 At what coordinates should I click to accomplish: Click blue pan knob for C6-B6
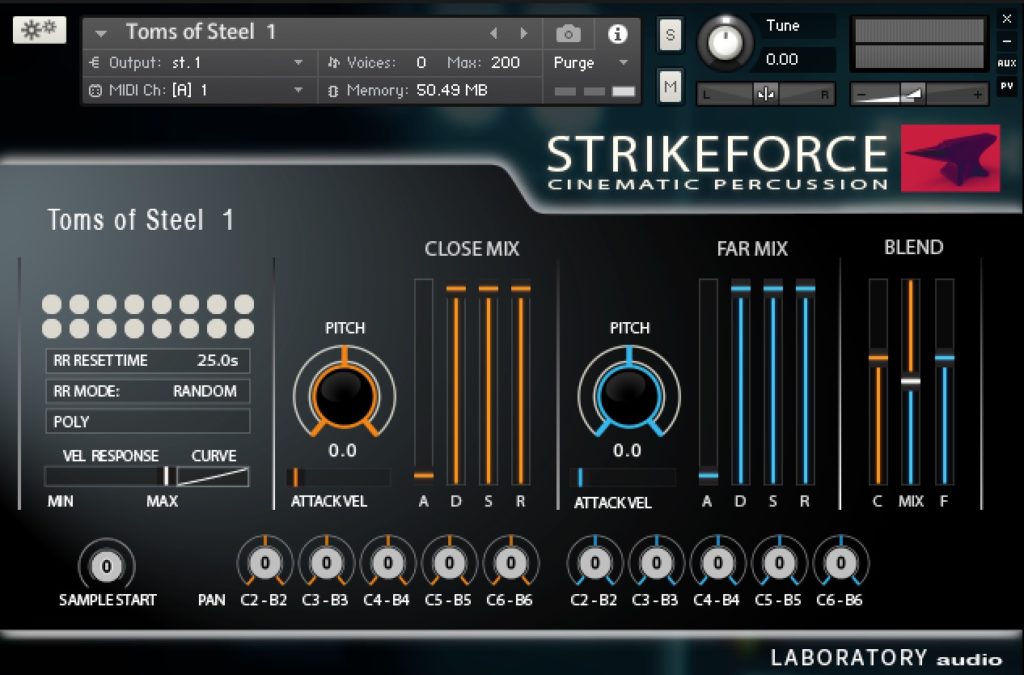pyautogui.click(x=840, y=563)
